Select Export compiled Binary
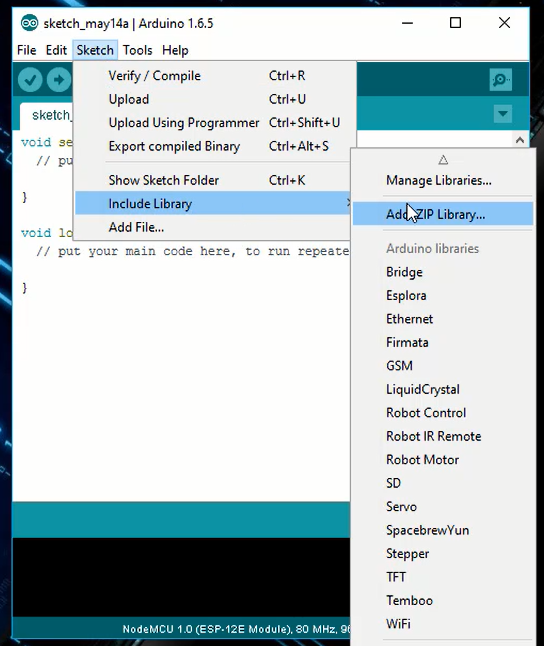Viewport: 544px width, 646px height. [215, 146]
